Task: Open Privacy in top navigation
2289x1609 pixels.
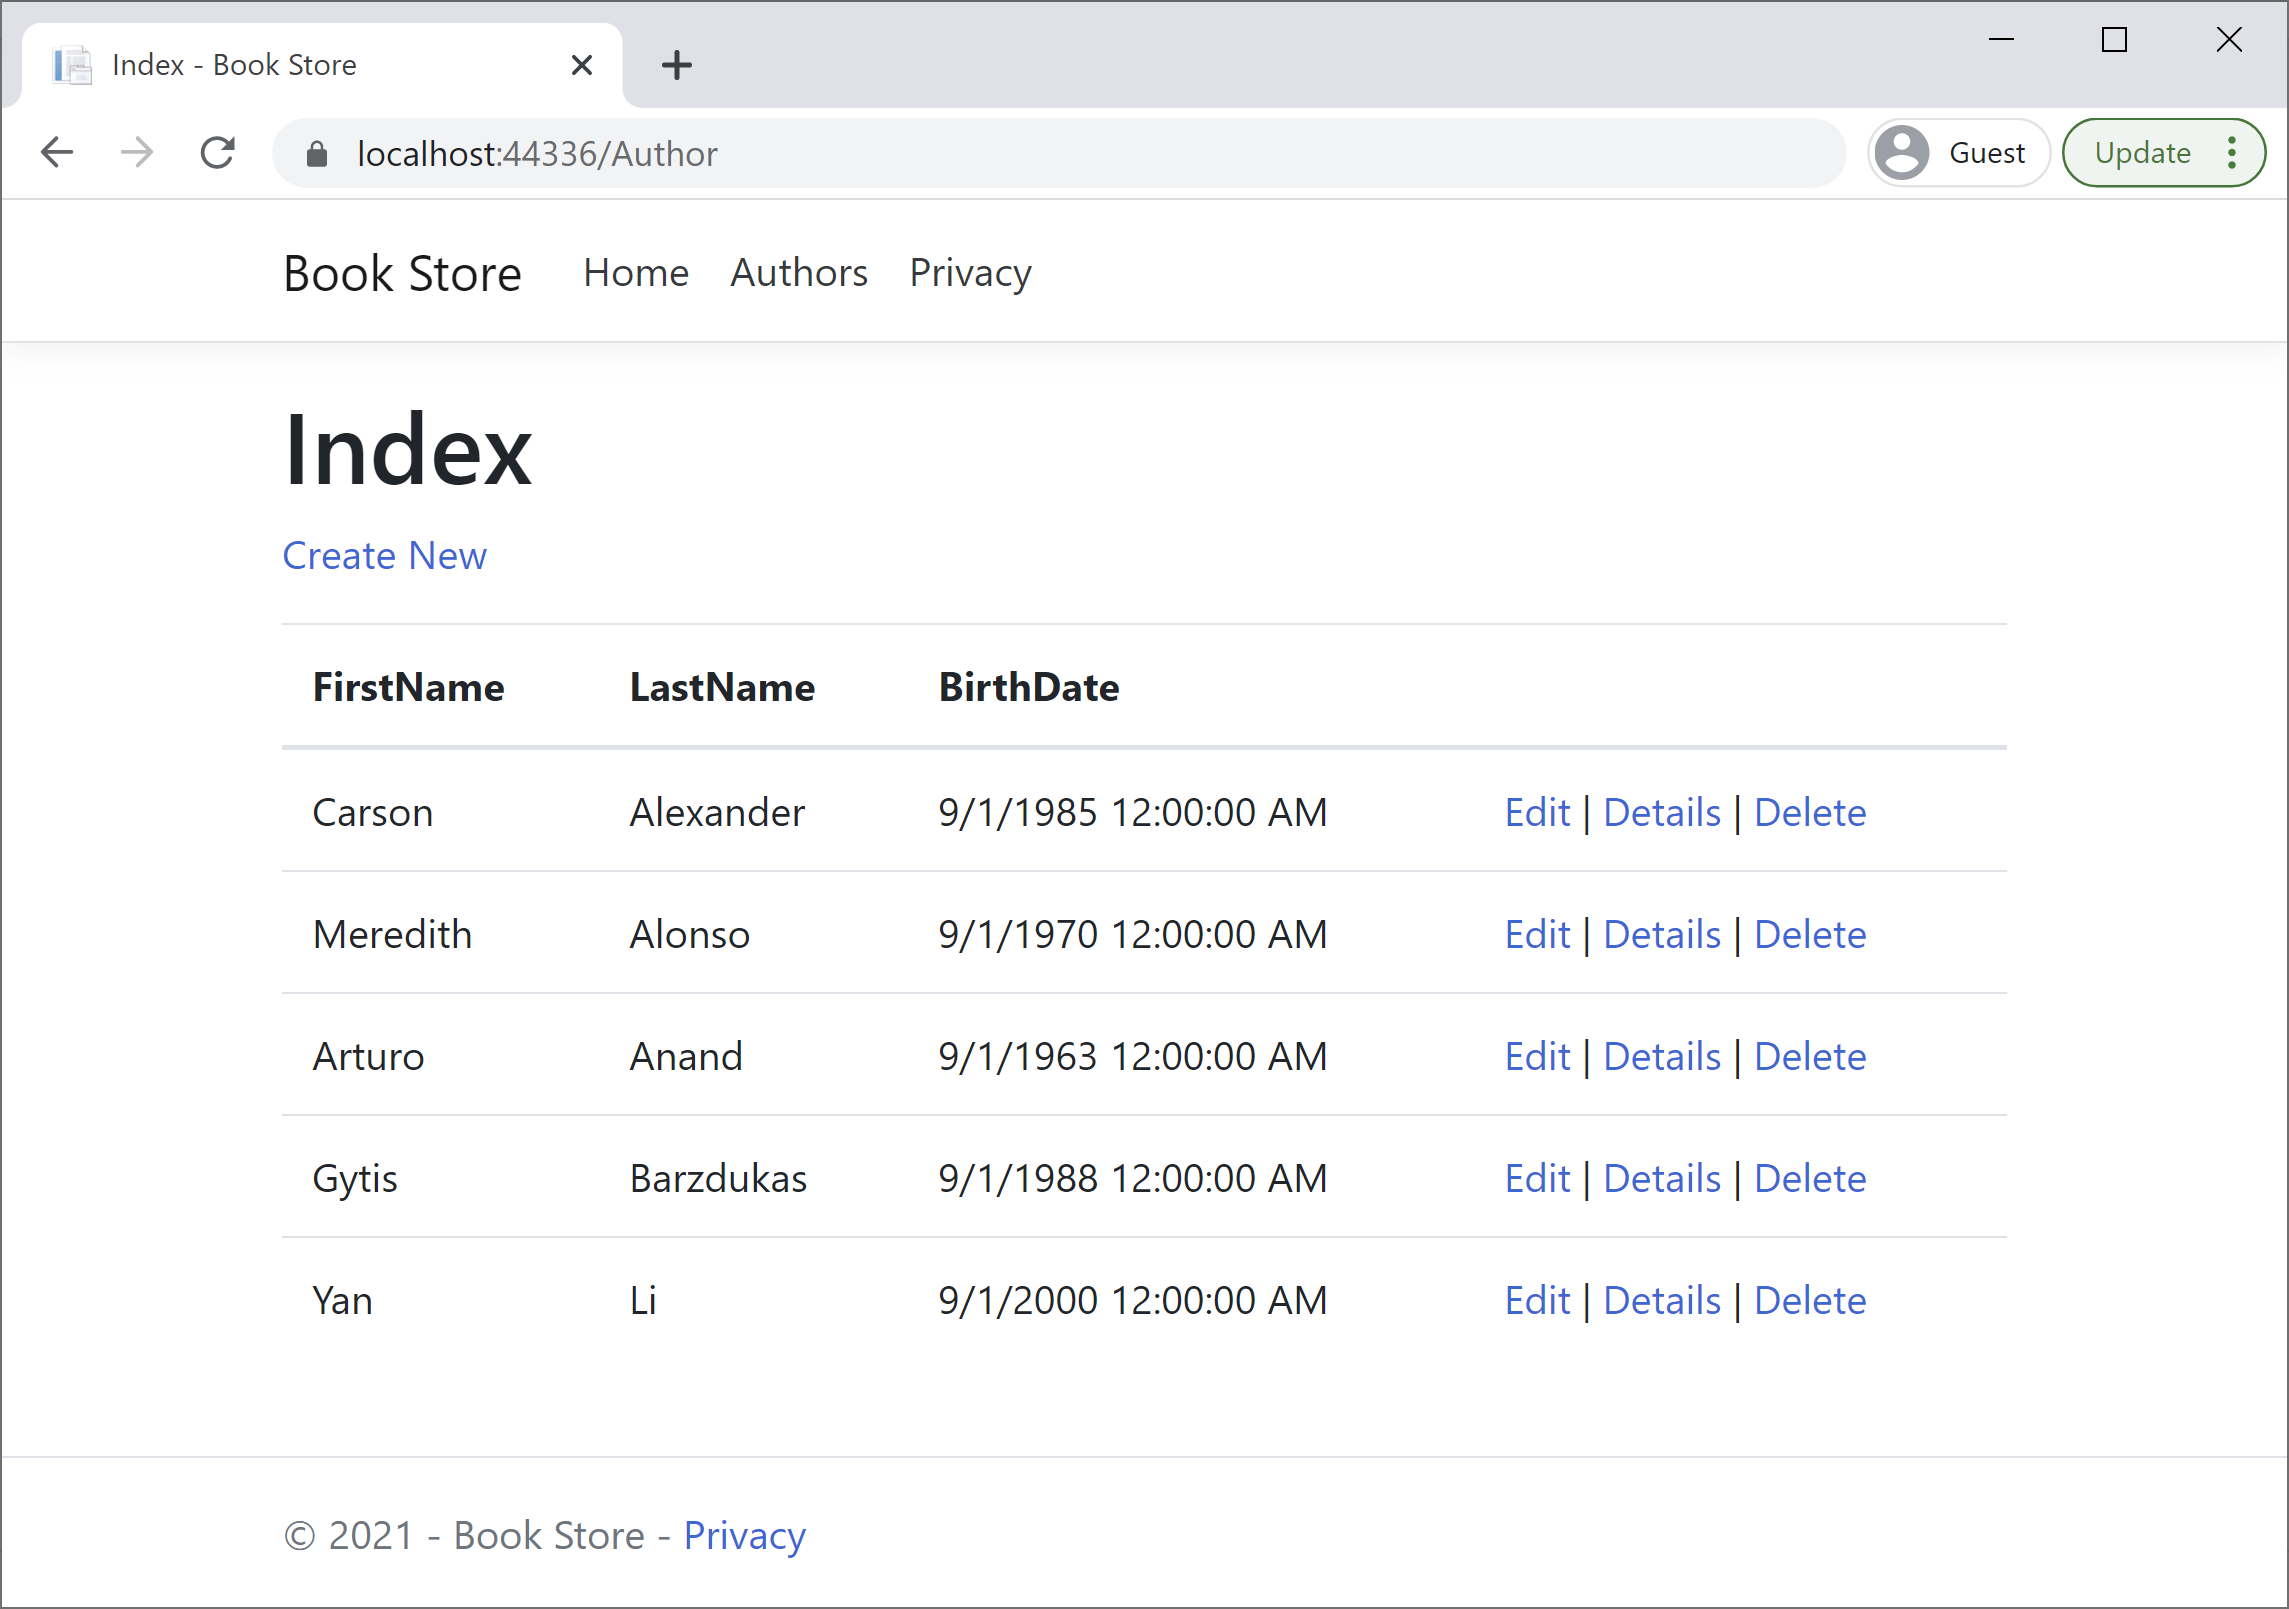Action: pyautogui.click(x=969, y=273)
